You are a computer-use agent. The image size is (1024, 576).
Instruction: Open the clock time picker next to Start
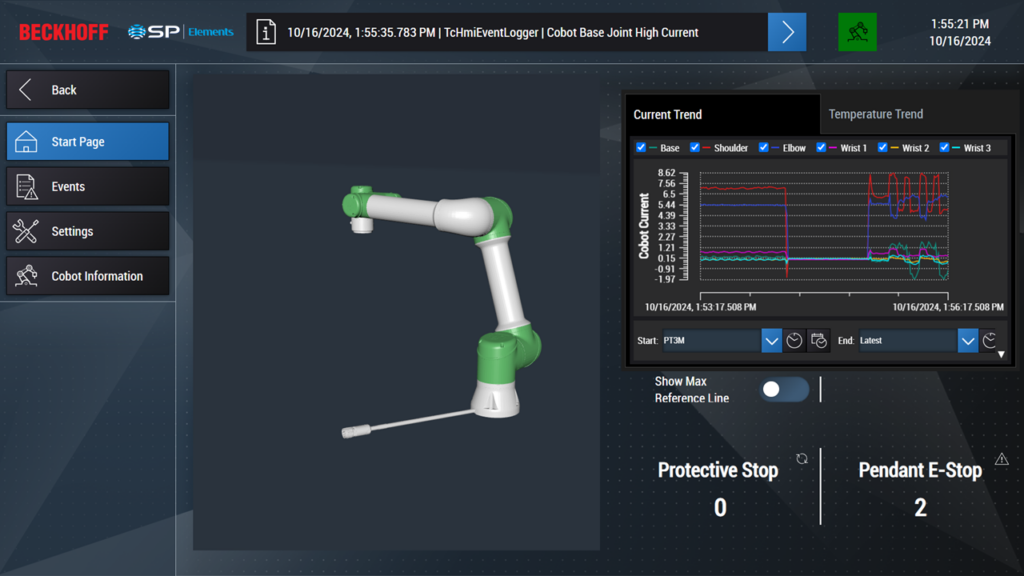[794, 340]
